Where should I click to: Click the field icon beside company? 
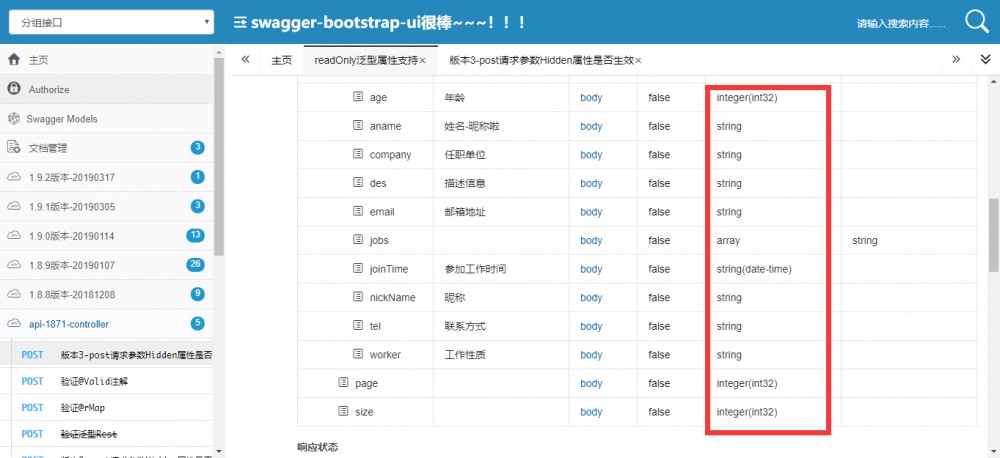[x=358, y=154]
